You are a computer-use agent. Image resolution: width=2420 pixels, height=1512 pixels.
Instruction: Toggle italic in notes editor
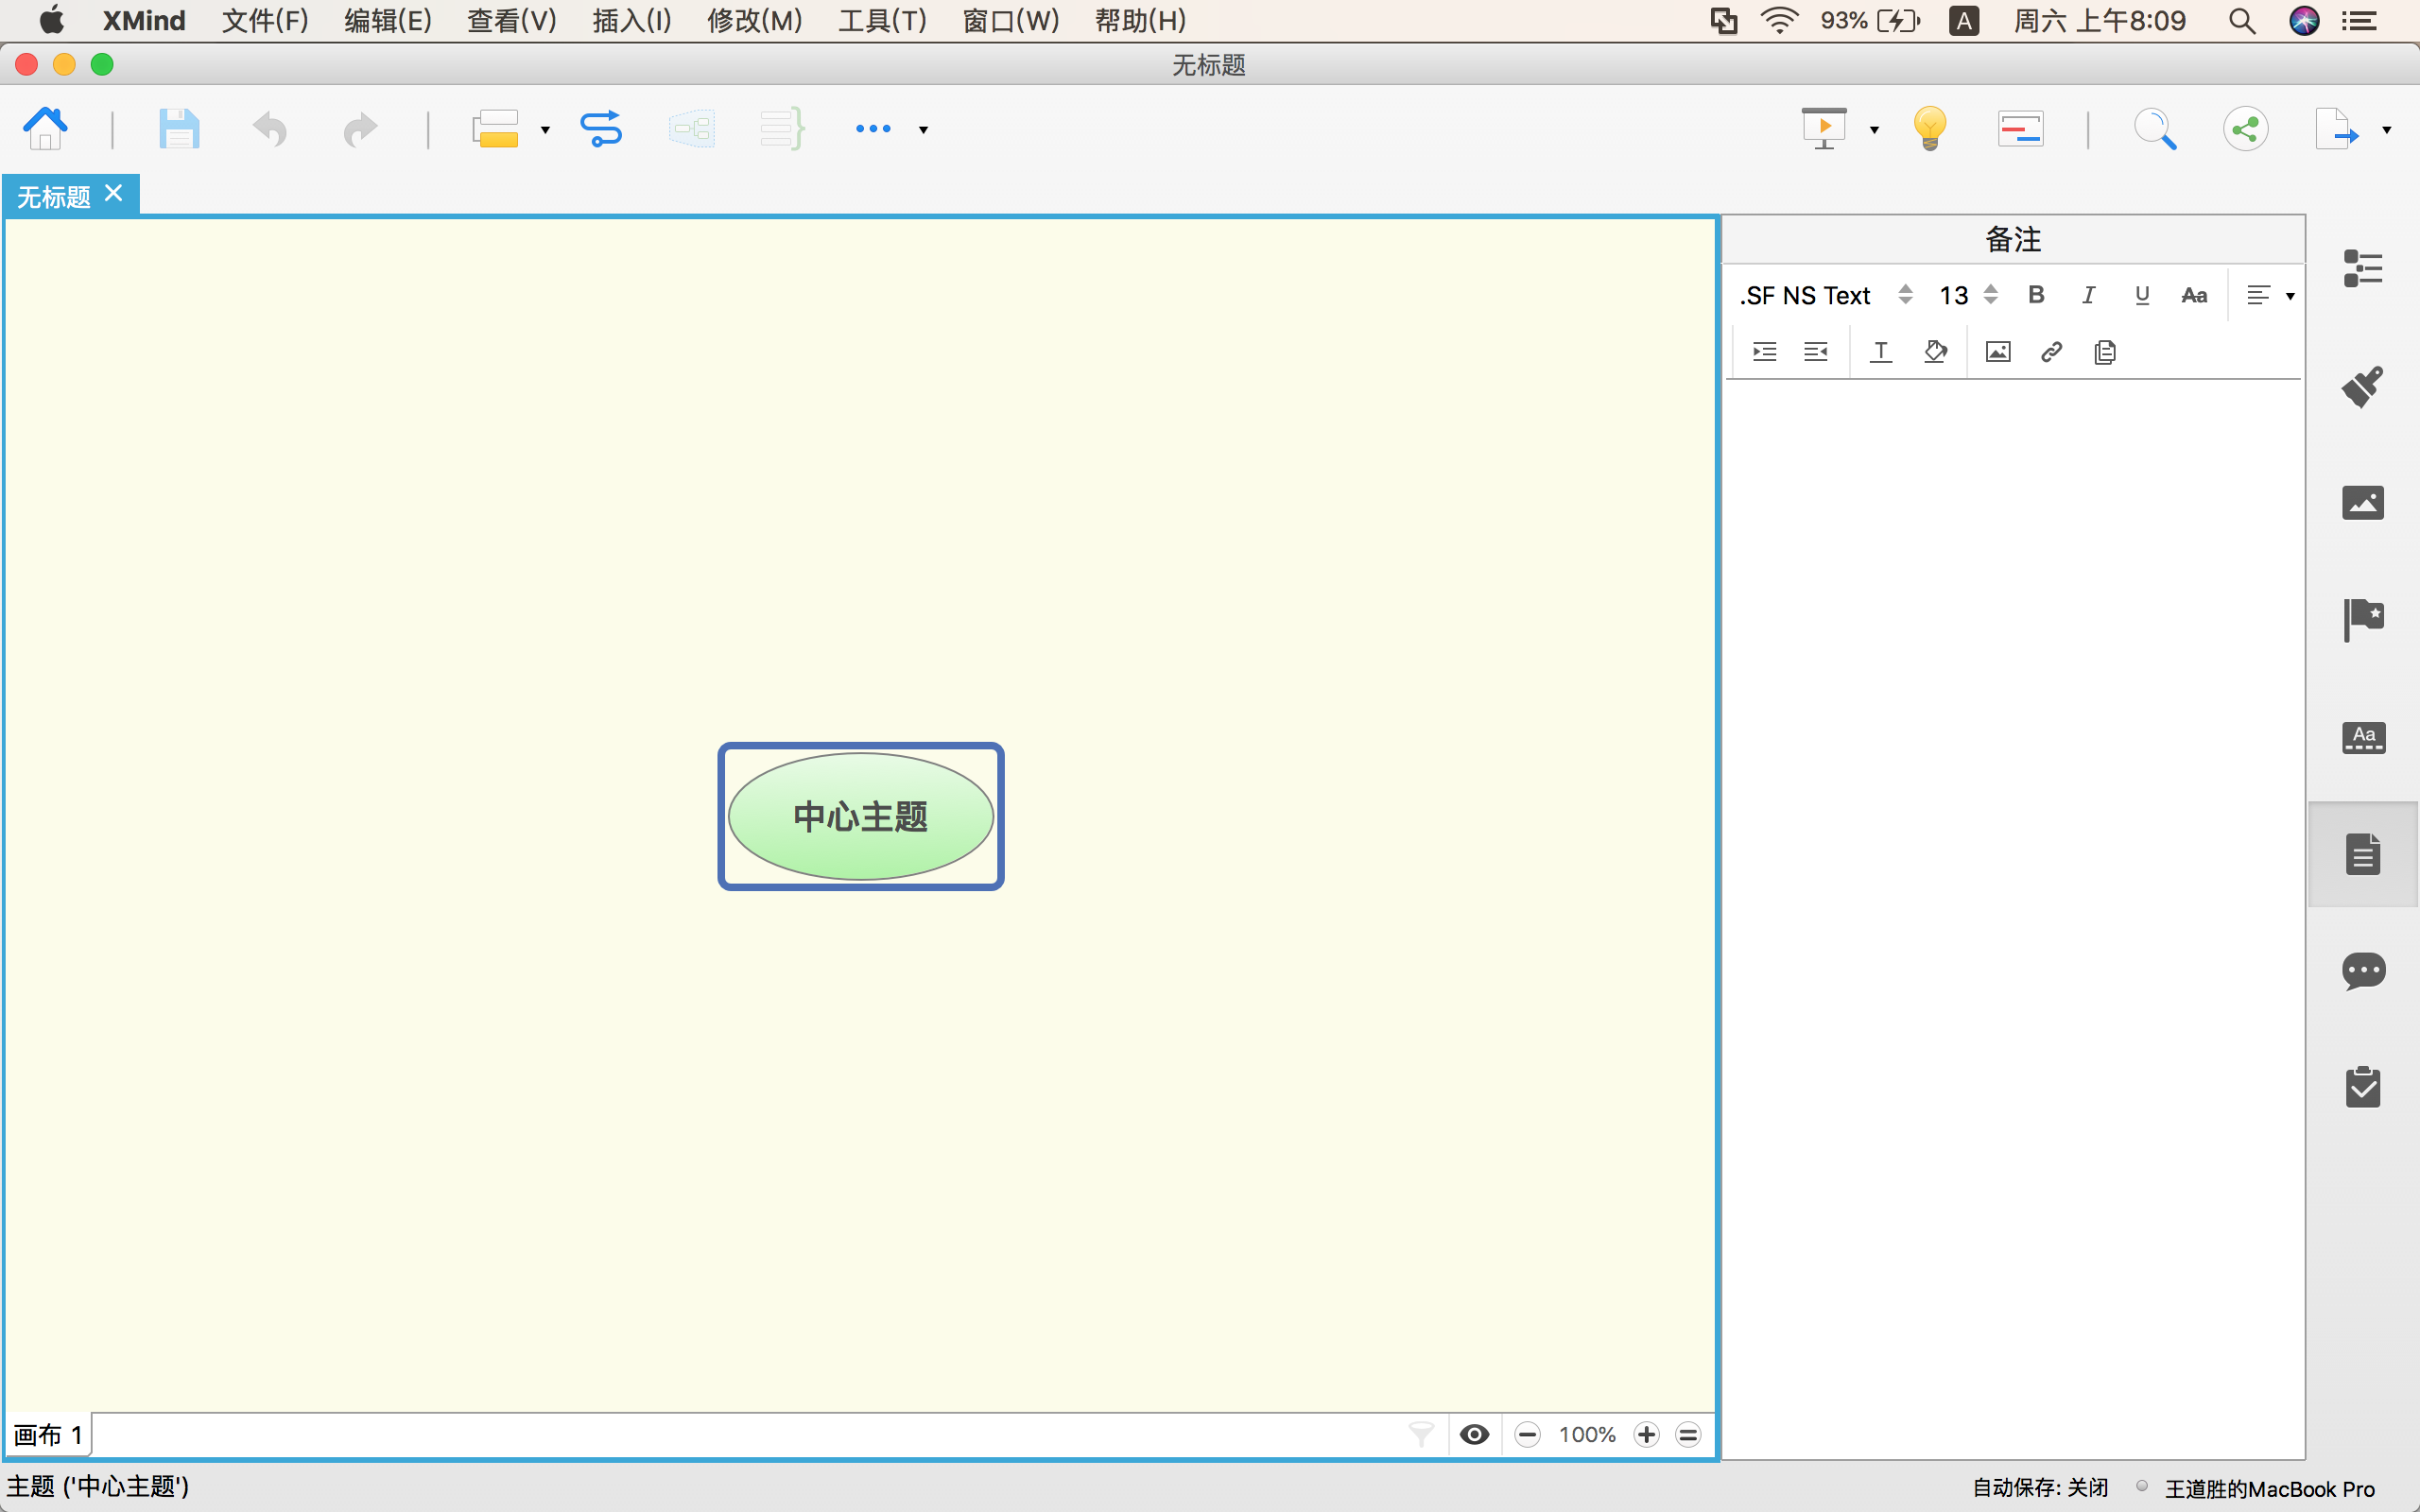click(x=2089, y=295)
